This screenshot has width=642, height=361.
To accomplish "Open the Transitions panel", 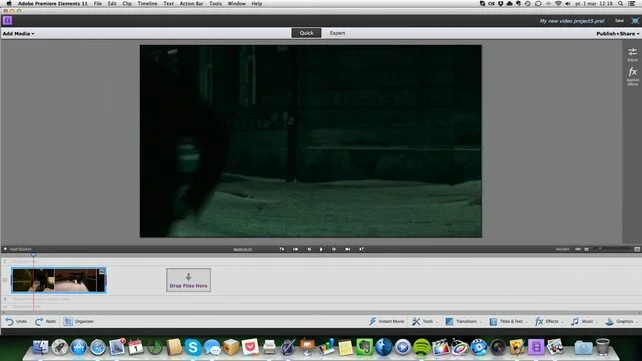I will point(463,322).
